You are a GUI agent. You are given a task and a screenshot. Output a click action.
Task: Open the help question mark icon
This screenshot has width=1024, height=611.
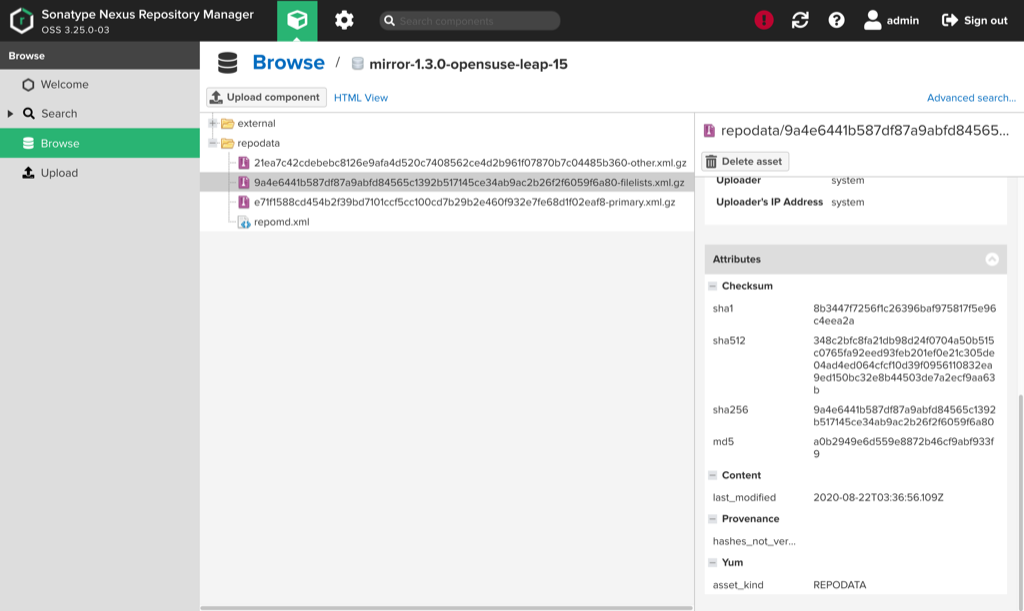pos(836,20)
